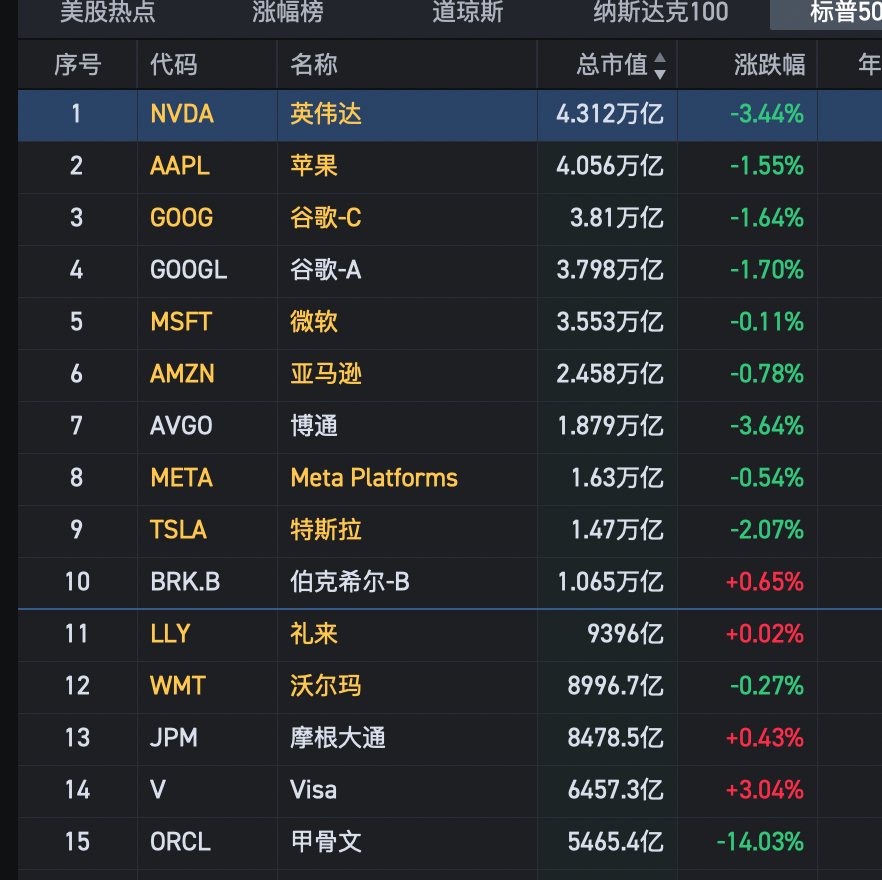Click the -3.64% change value
Image resolution: width=882 pixels, height=880 pixels.
click(x=767, y=426)
